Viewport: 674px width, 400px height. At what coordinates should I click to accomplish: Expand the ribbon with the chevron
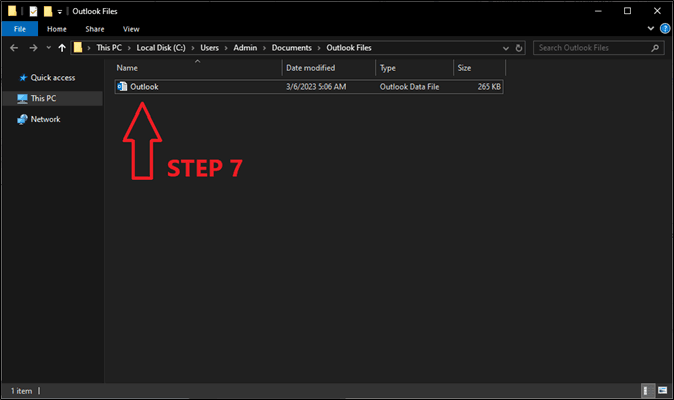pos(651,30)
